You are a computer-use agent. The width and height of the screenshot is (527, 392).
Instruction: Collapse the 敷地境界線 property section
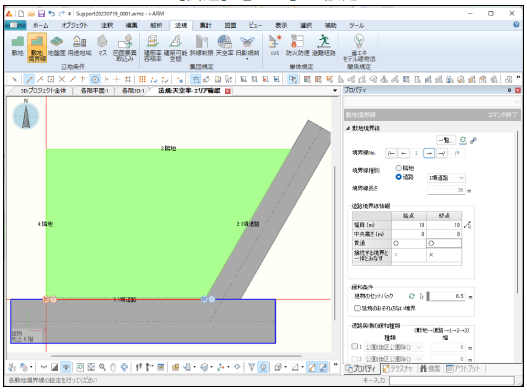click(348, 128)
